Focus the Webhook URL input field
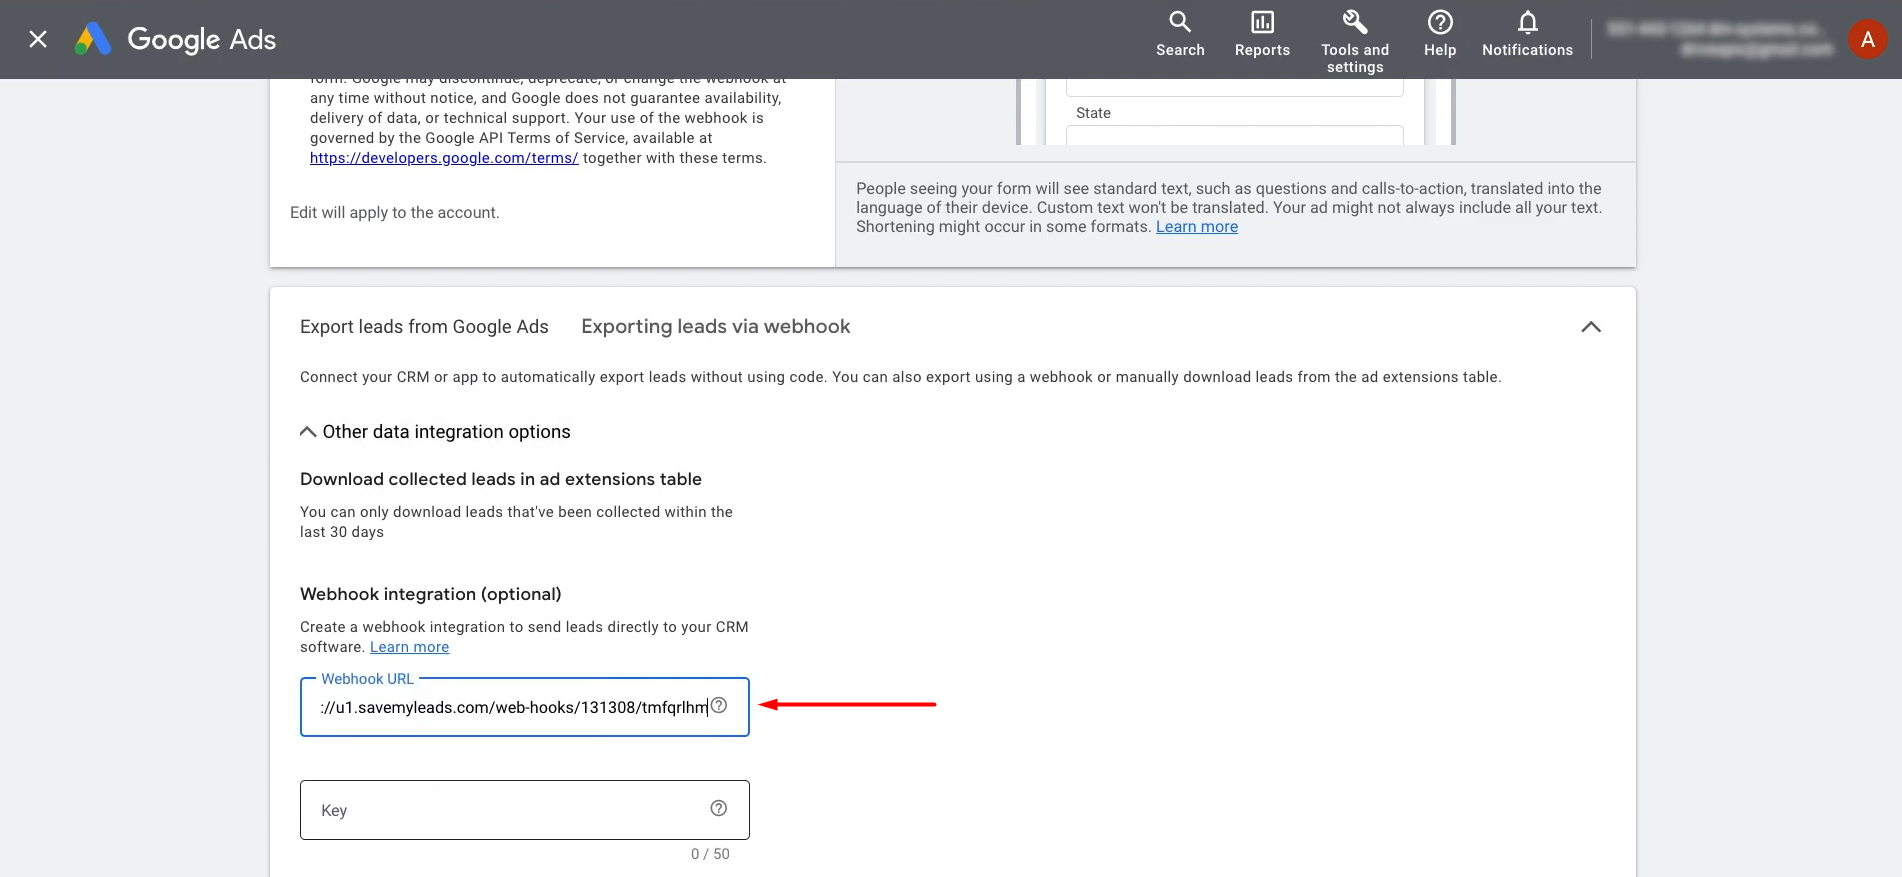Image resolution: width=1902 pixels, height=877 pixels. [510, 708]
